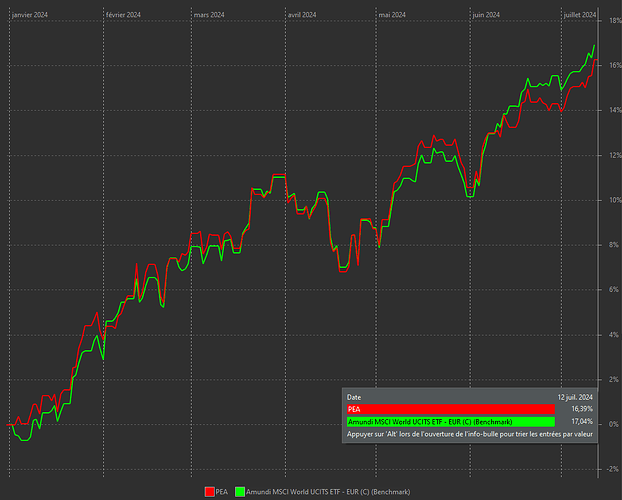
Task: Click the 17,04% benchmark value in tooltip
Action: [x=582, y=421]
